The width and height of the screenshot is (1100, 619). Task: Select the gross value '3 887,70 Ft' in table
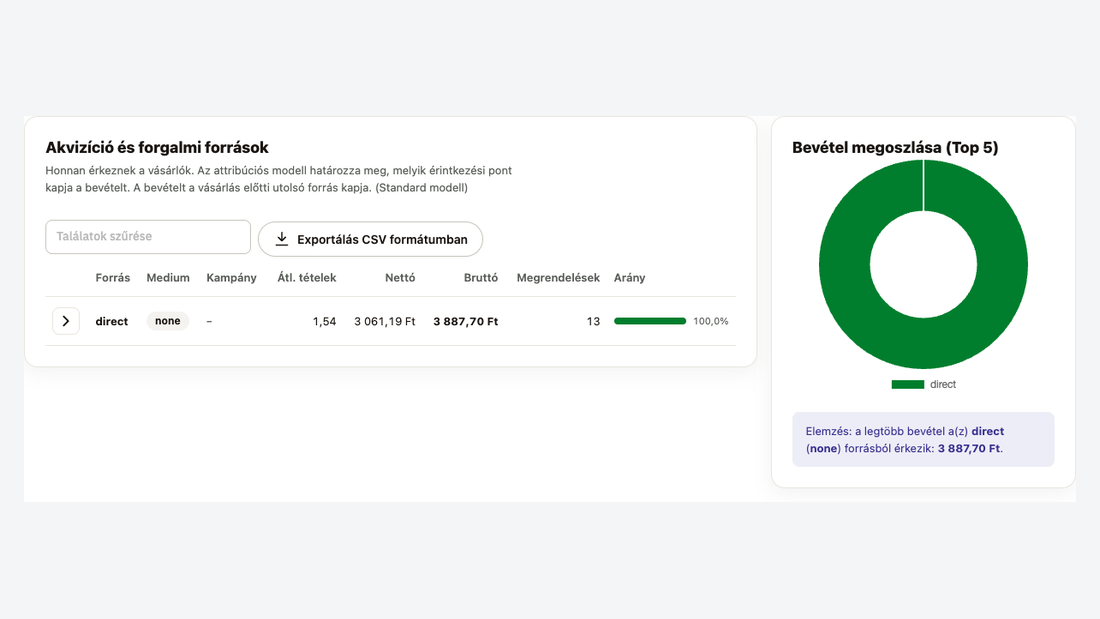(466, 321)
